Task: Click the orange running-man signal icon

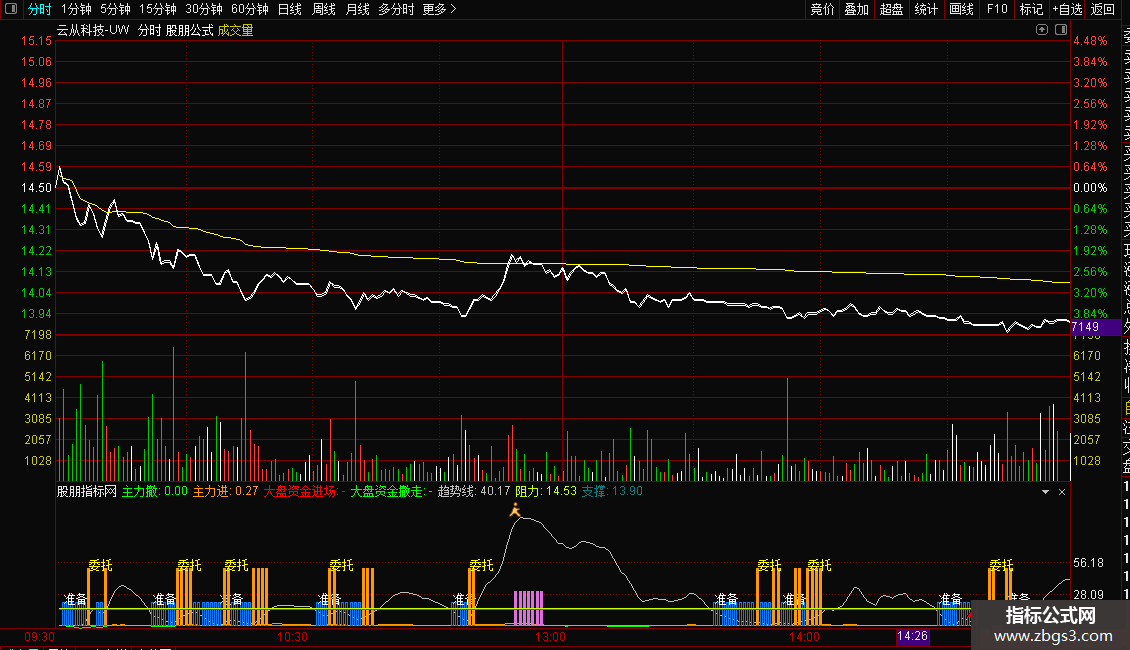Action: click(515, 510)
